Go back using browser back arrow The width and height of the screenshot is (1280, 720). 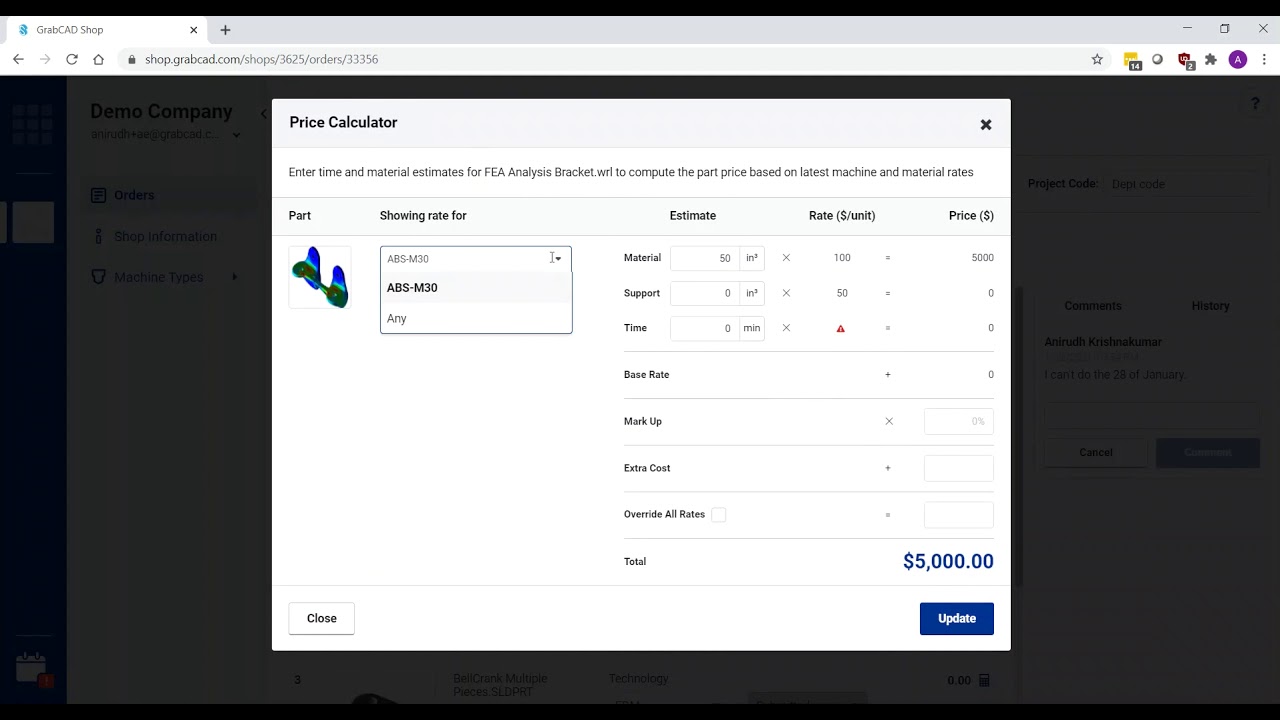(18, 59)
